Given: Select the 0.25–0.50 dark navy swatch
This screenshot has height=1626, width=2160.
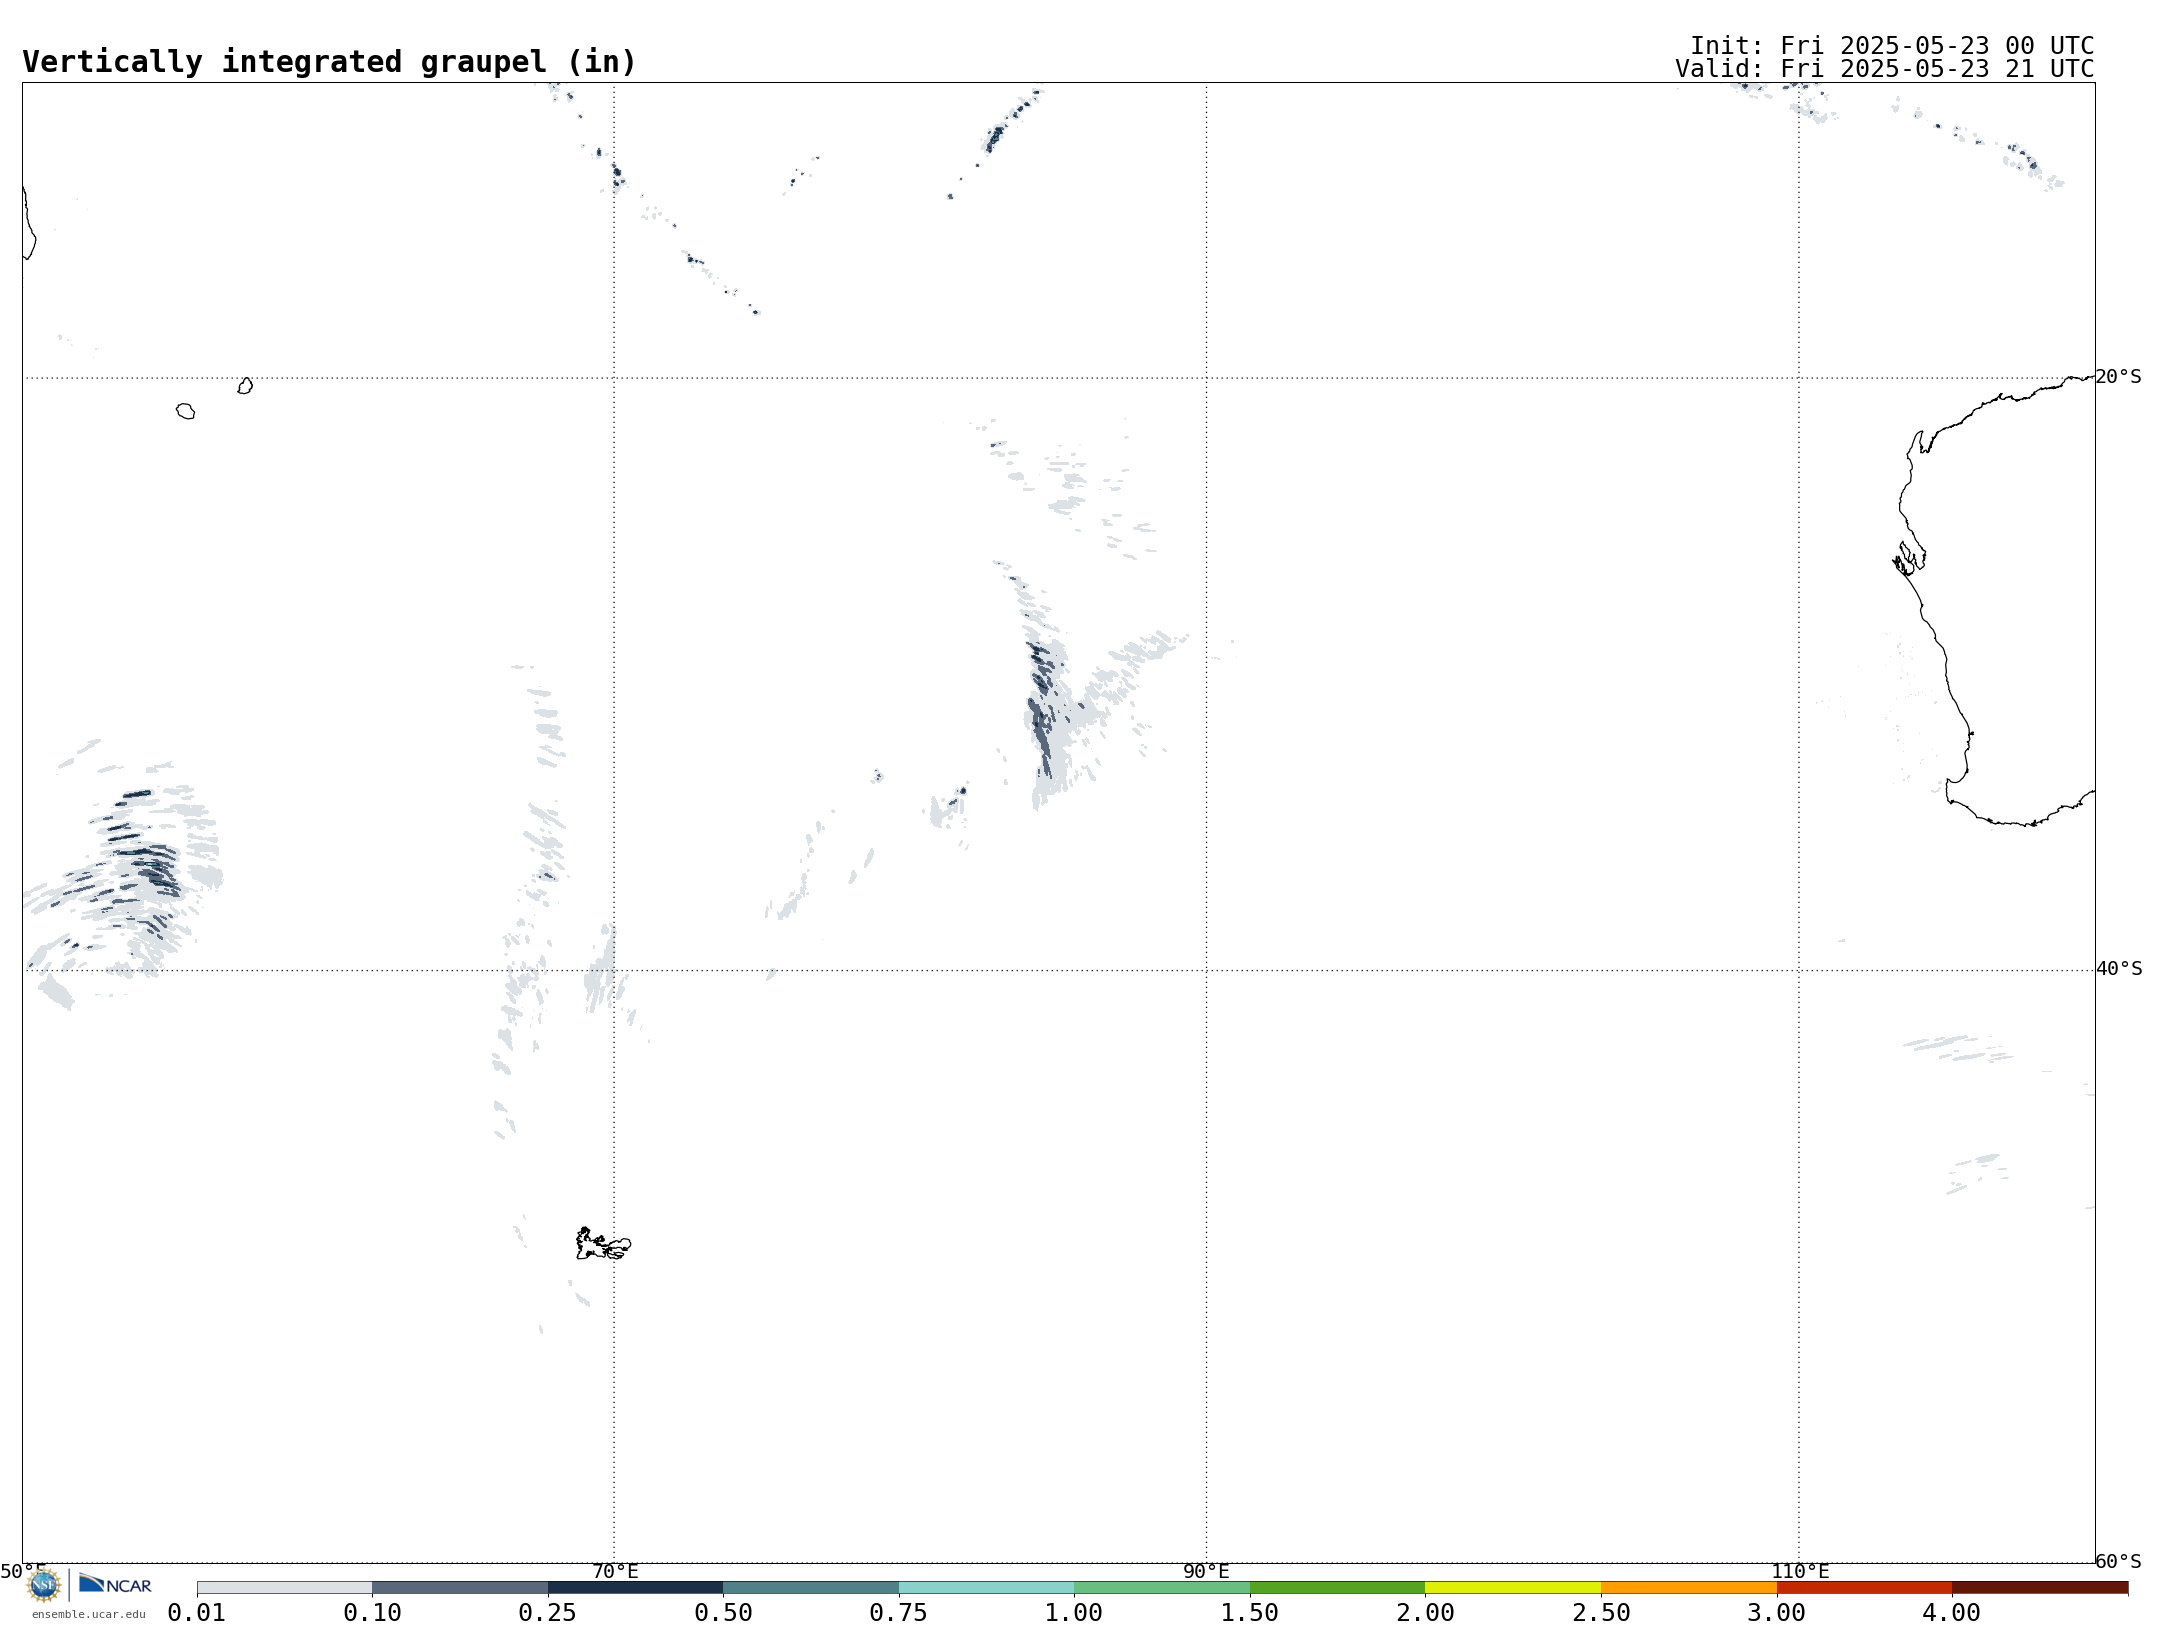Looking at the screenshot, I should pos(636,1588).
